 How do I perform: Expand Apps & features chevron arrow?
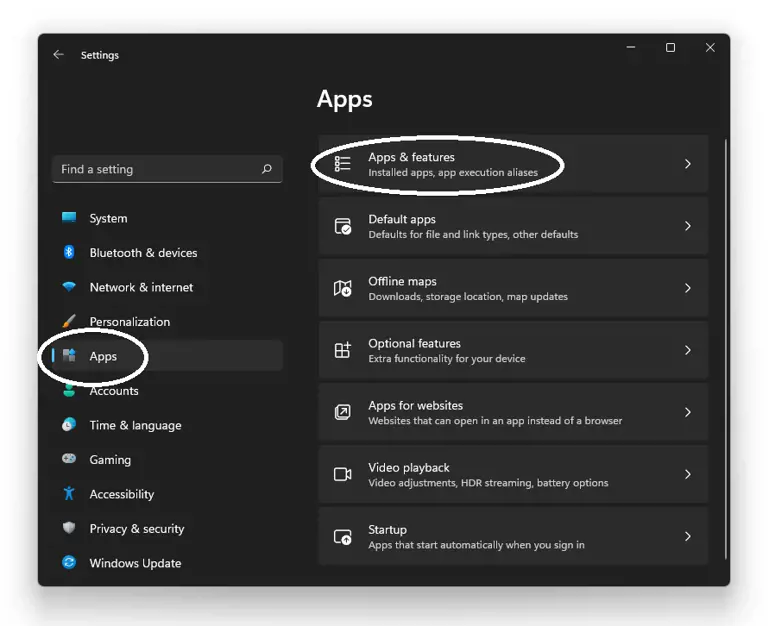687,164
